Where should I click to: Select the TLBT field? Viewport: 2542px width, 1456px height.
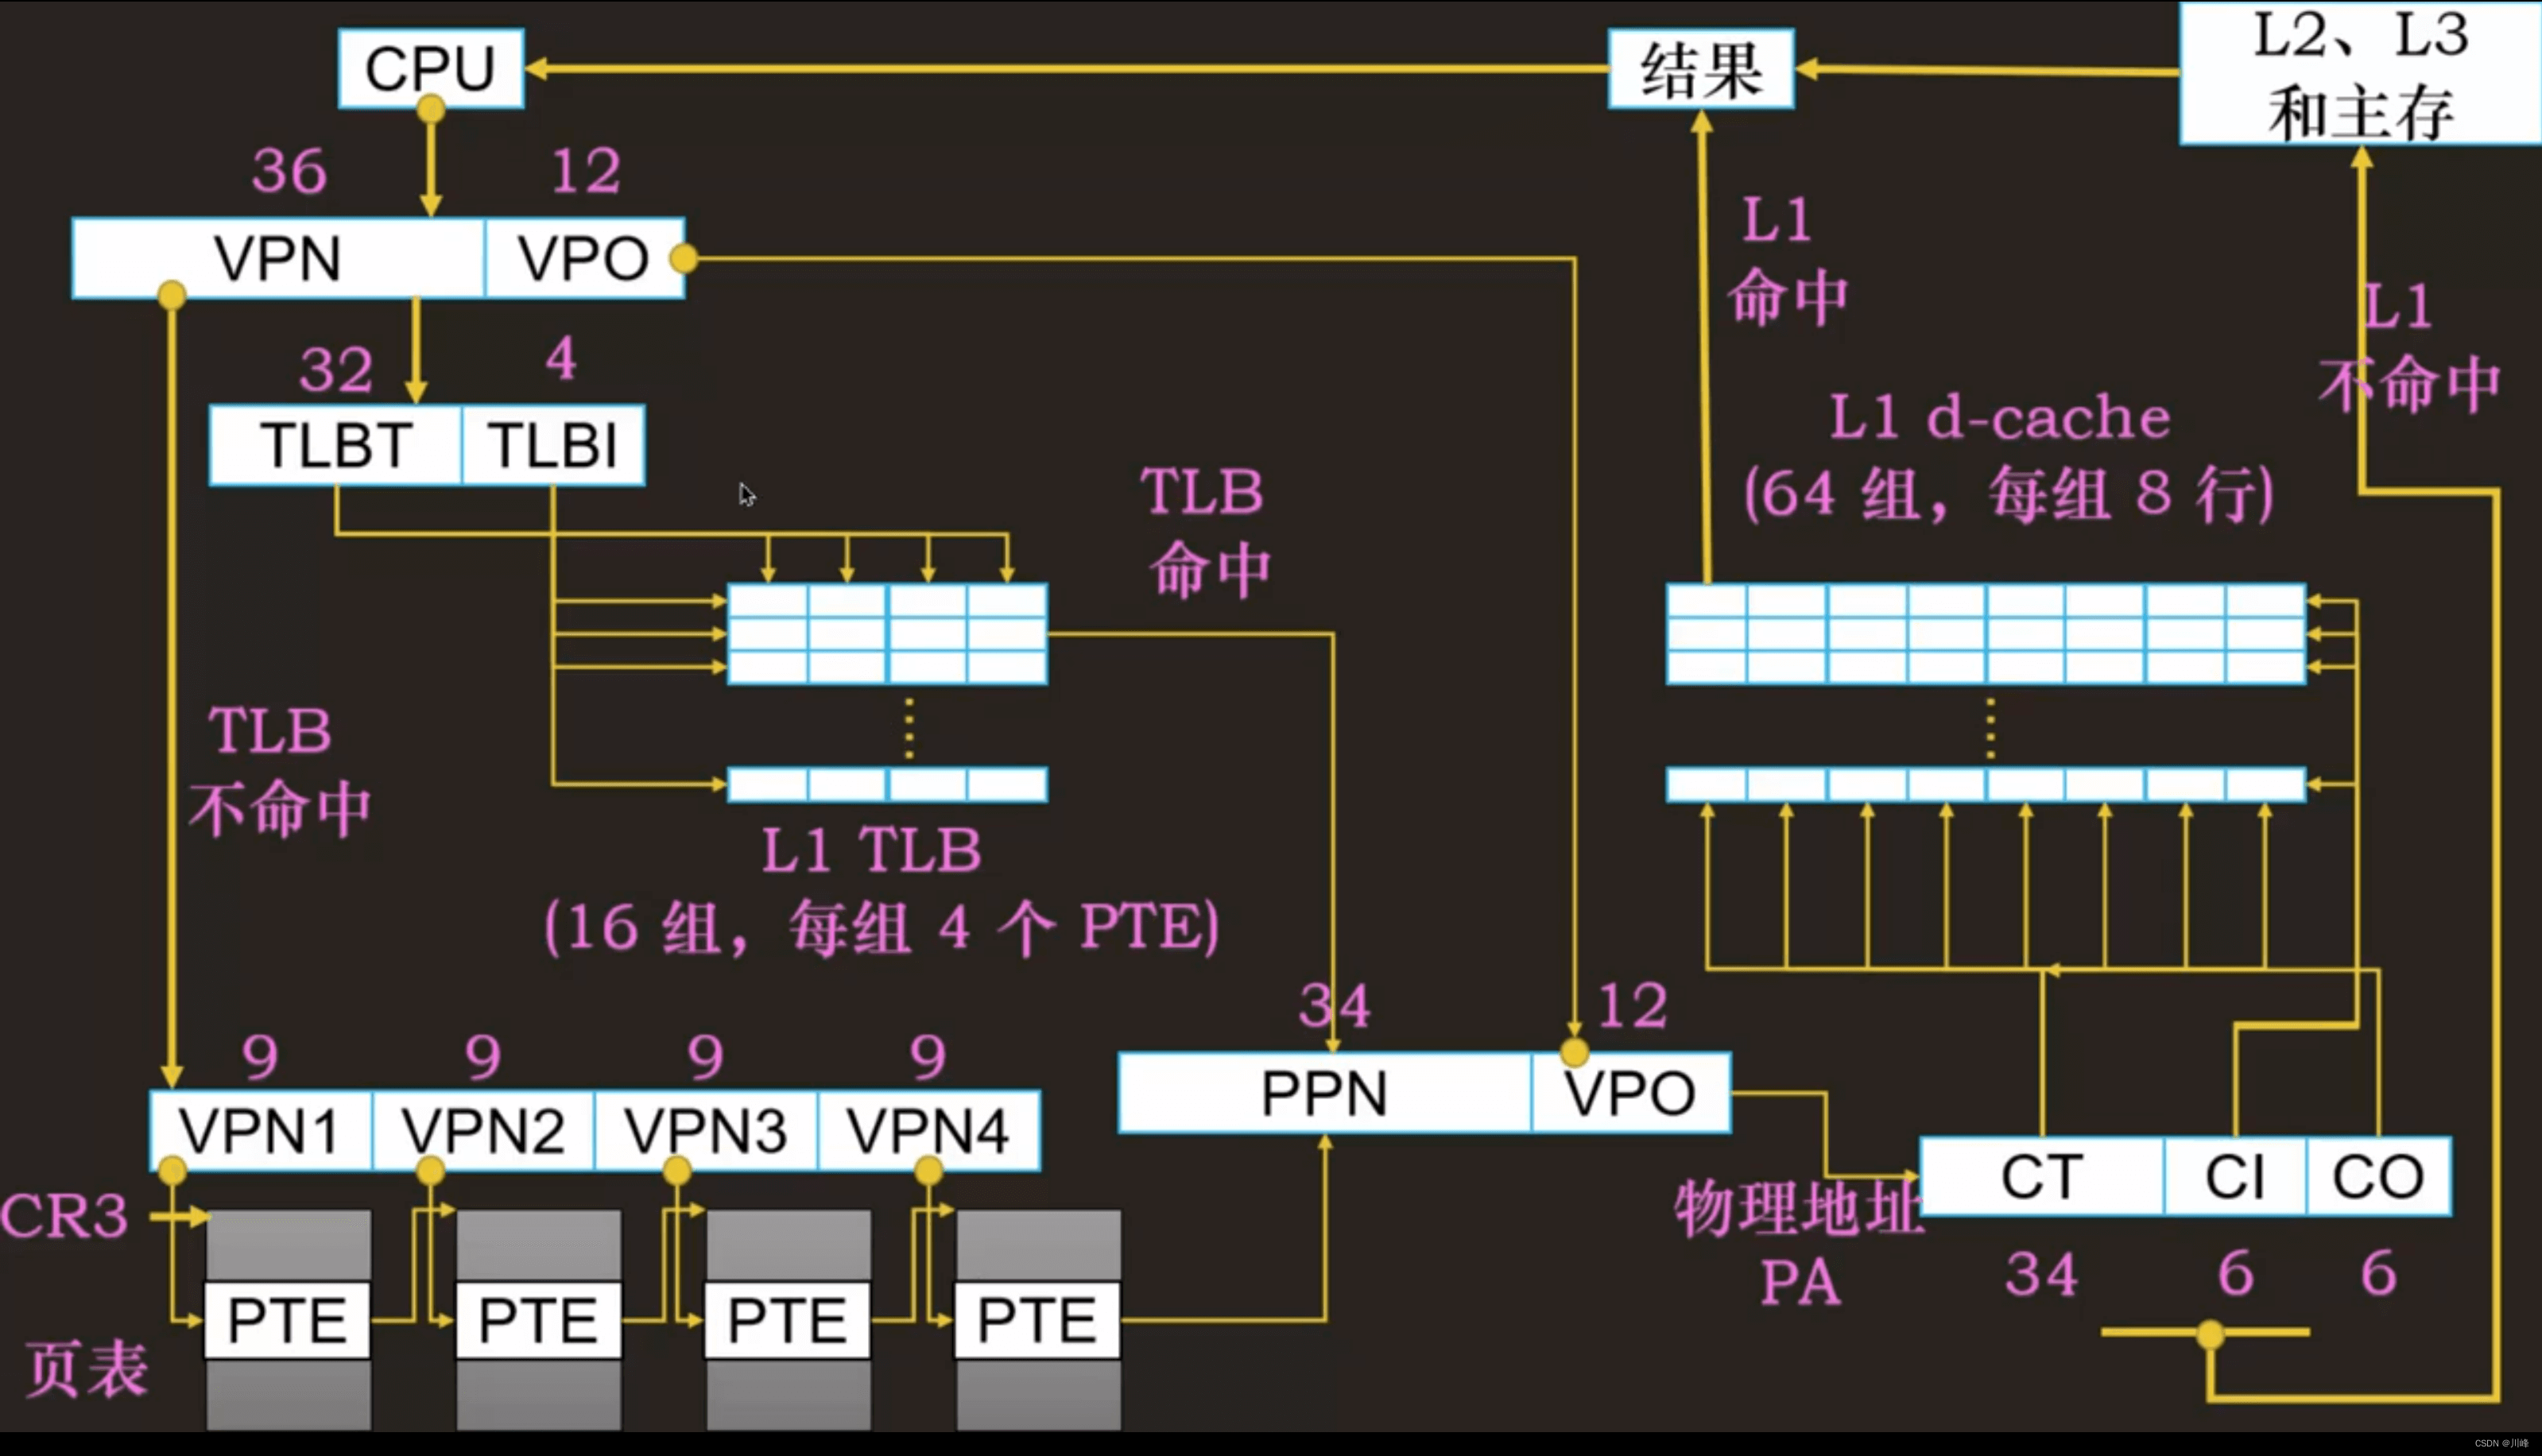335,445
